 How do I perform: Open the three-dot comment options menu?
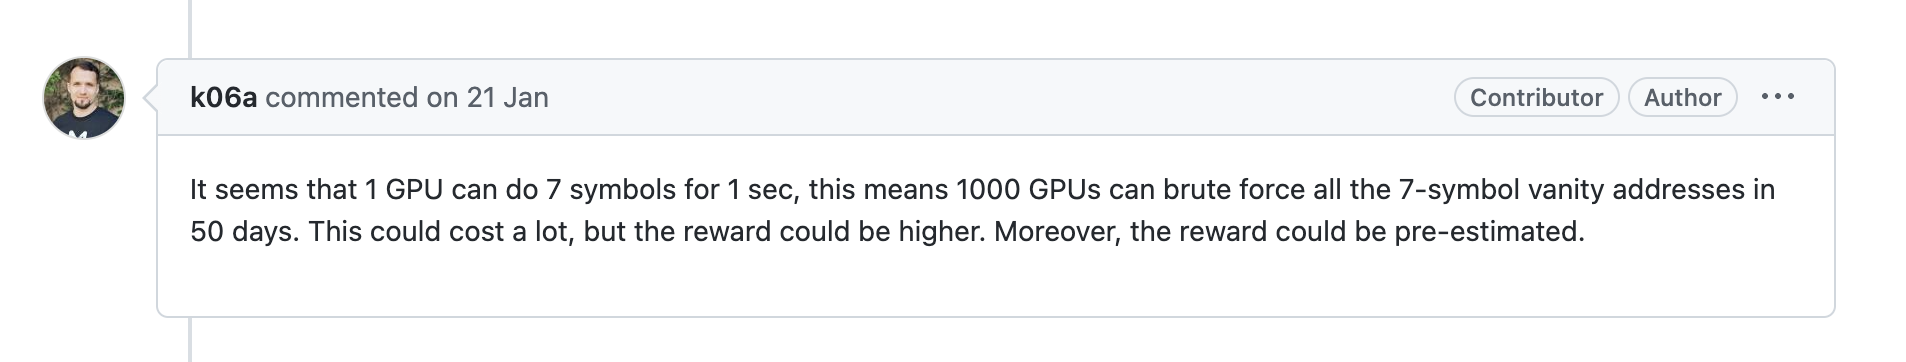(x=1777, y=97)
